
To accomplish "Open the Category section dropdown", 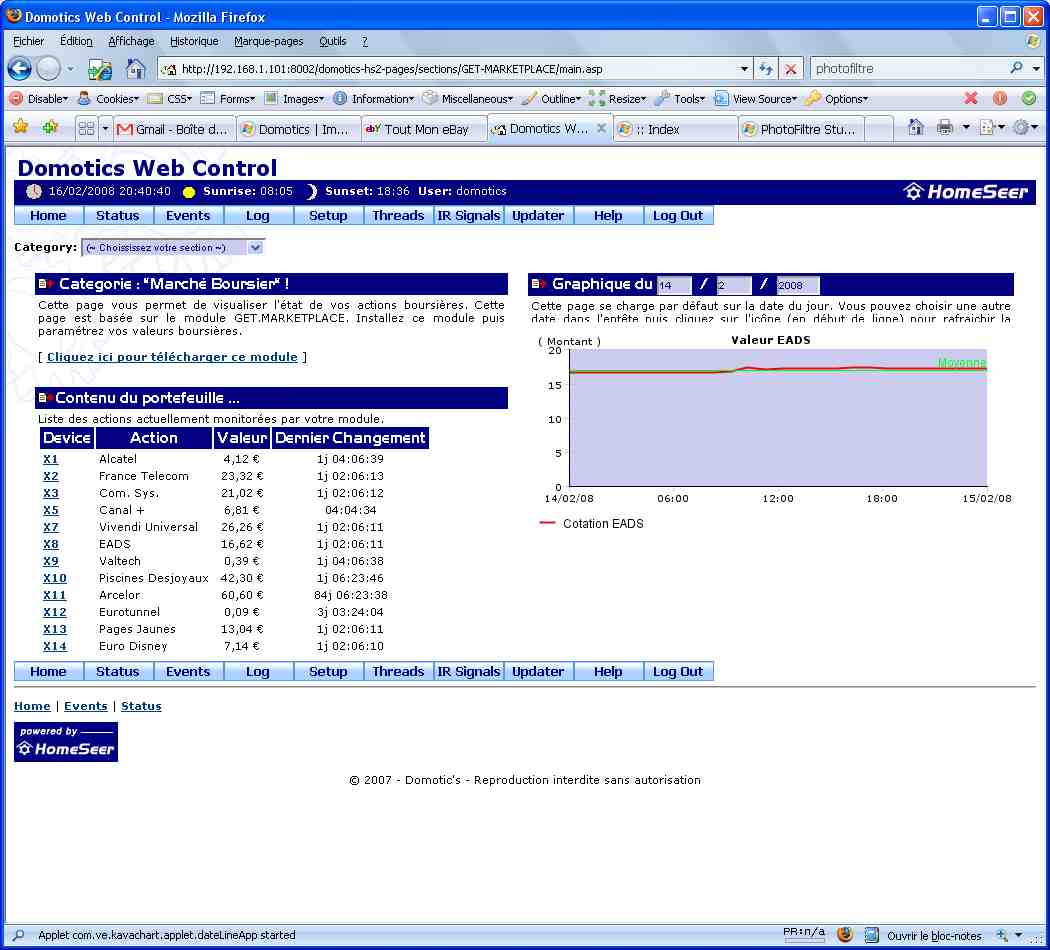I will click(173, 248).
